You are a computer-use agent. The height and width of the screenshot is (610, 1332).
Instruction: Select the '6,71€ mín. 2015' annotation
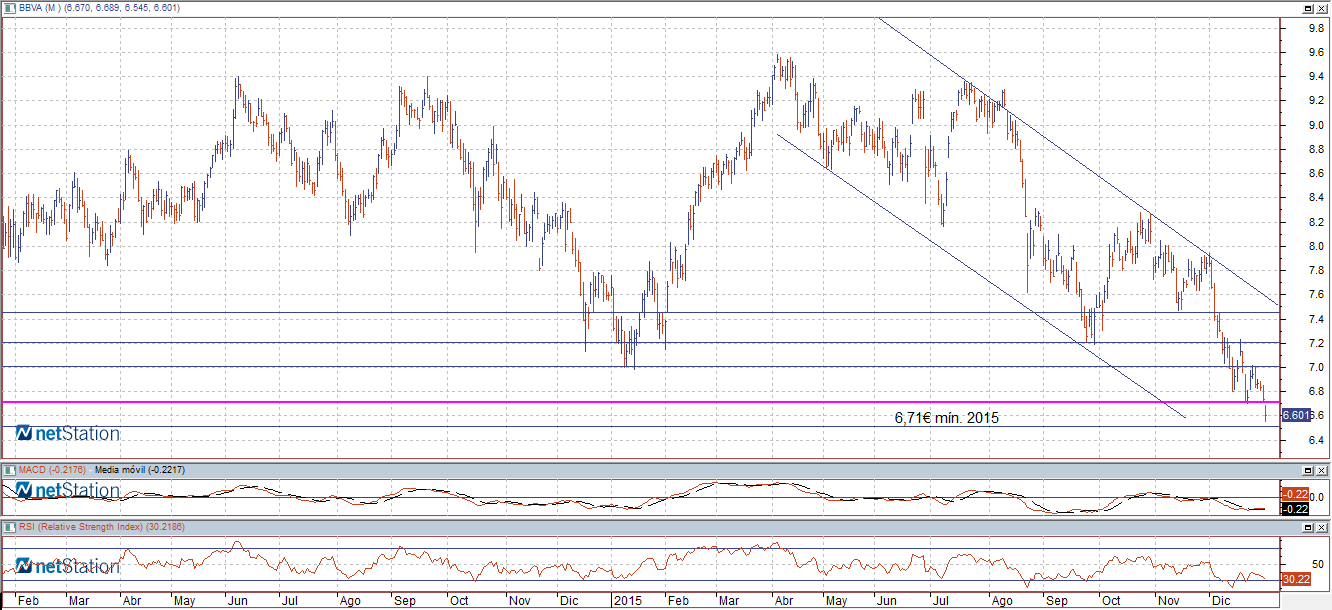946,418
